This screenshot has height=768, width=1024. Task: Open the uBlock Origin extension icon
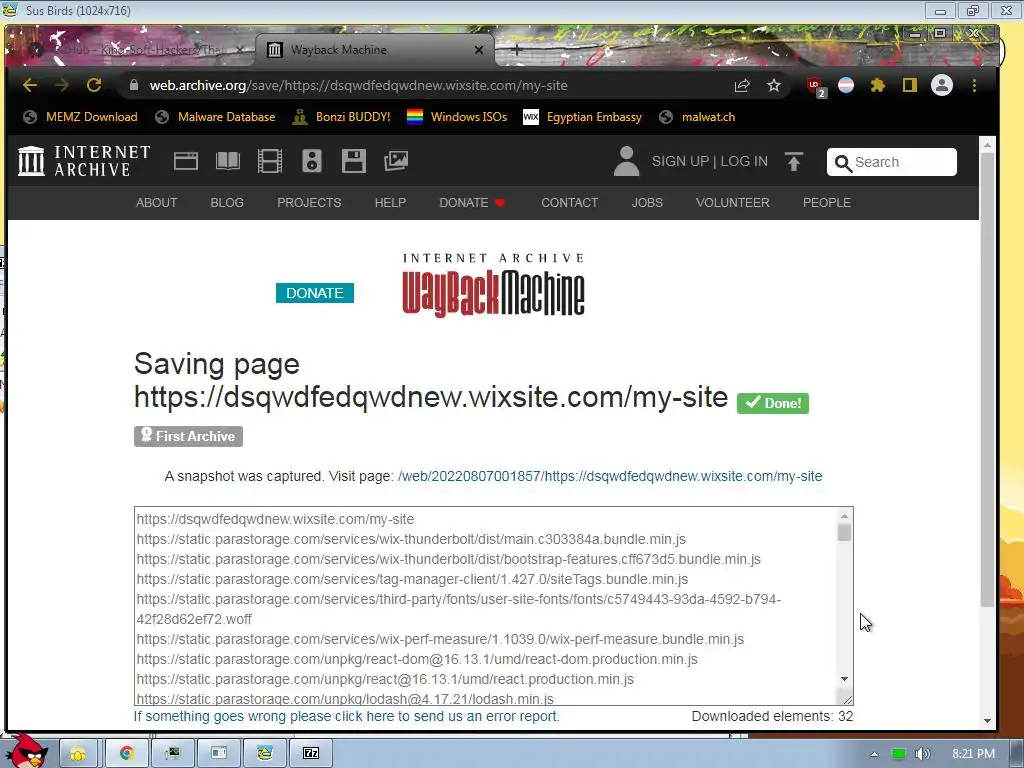[x=815, y=86]
